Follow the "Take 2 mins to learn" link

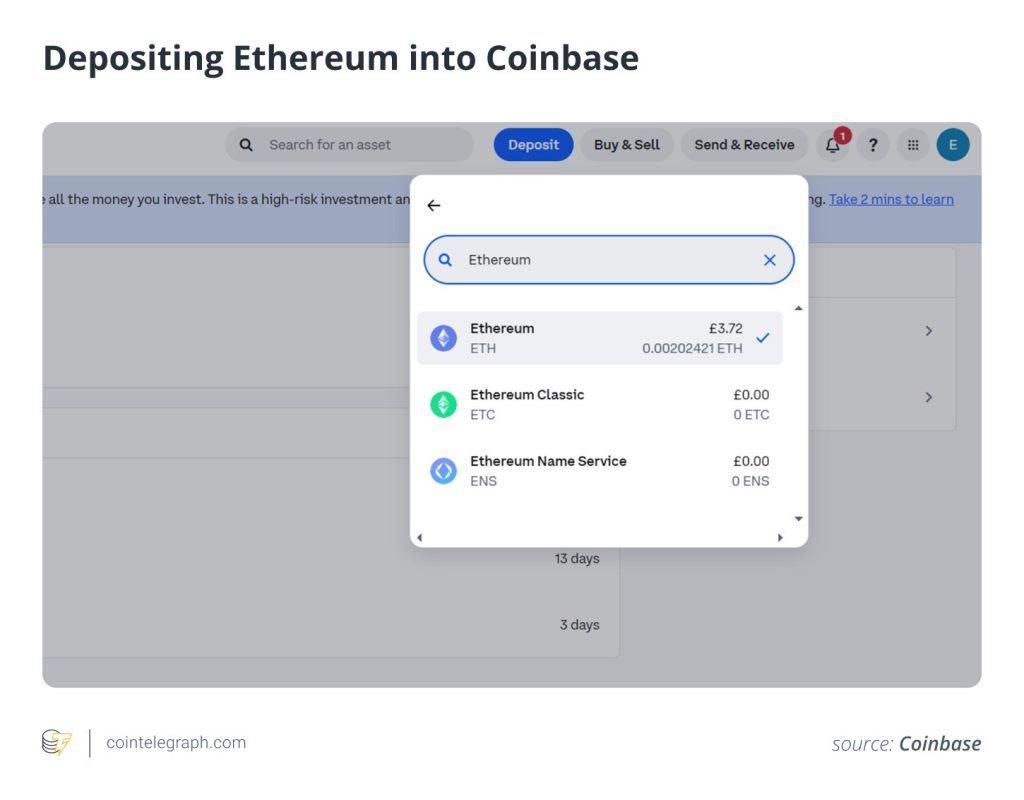[891, 199]
